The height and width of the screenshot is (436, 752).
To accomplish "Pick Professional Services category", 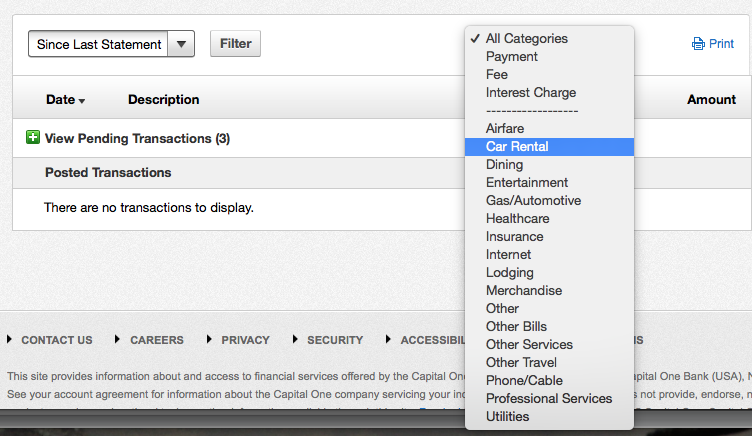I will [x=549, y=399].
